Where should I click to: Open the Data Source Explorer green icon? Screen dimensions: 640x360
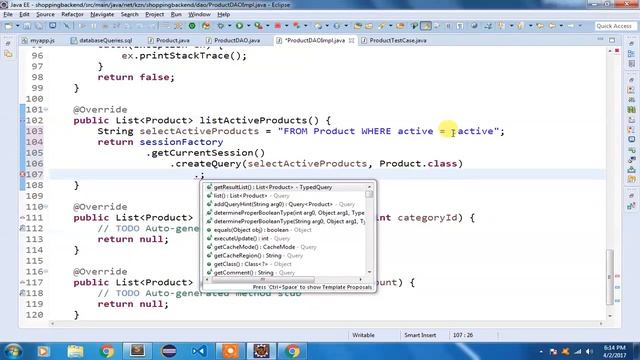click(x=631, y=109)
